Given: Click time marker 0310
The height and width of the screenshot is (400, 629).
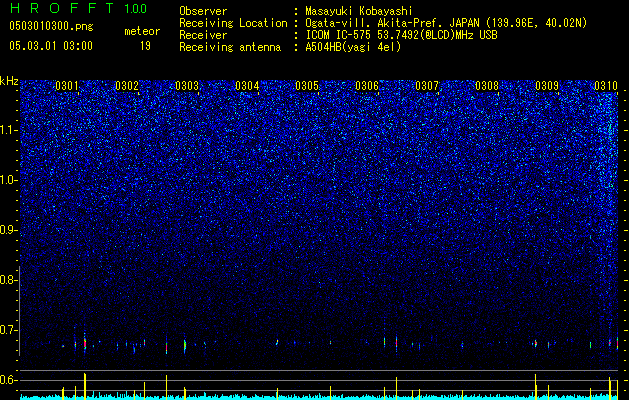Looking at the screenshot, I should click(606, 86).
